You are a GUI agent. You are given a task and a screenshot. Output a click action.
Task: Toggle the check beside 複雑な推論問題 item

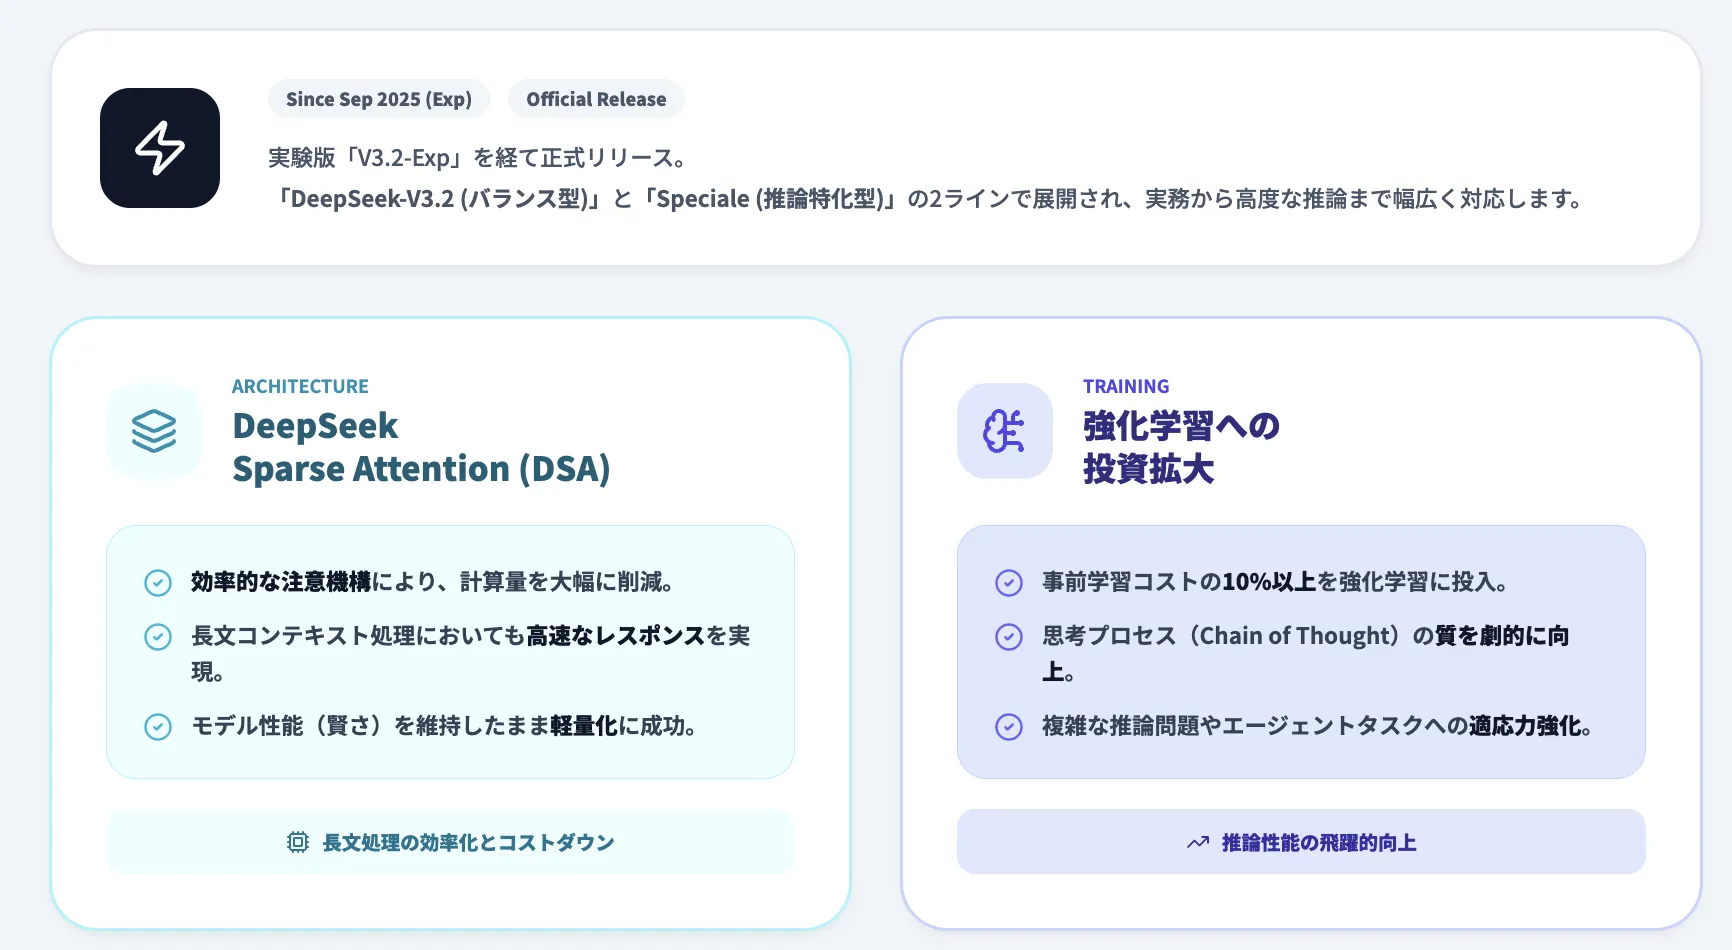pos(1008,727)
